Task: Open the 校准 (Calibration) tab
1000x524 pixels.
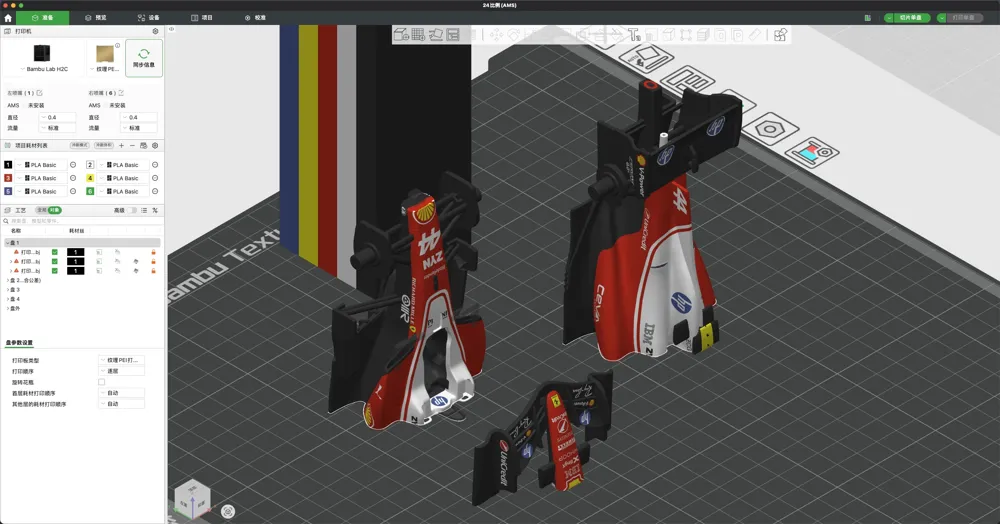Action: tap(255, 18)
